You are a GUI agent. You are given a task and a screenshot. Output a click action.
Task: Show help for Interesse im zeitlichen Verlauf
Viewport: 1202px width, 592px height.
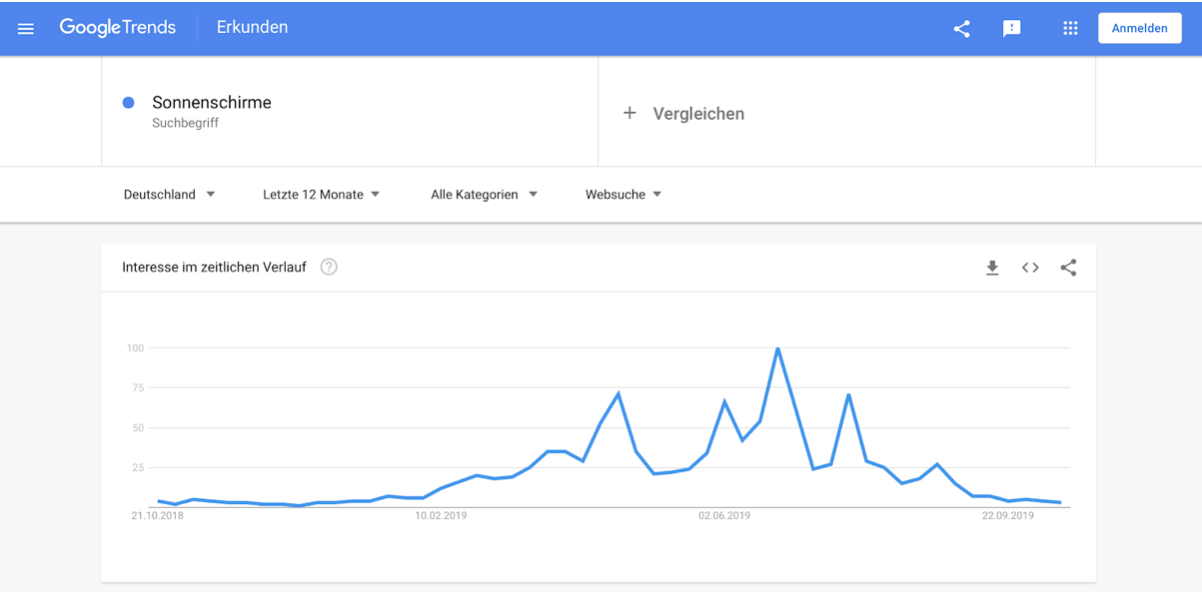[329, 267]
